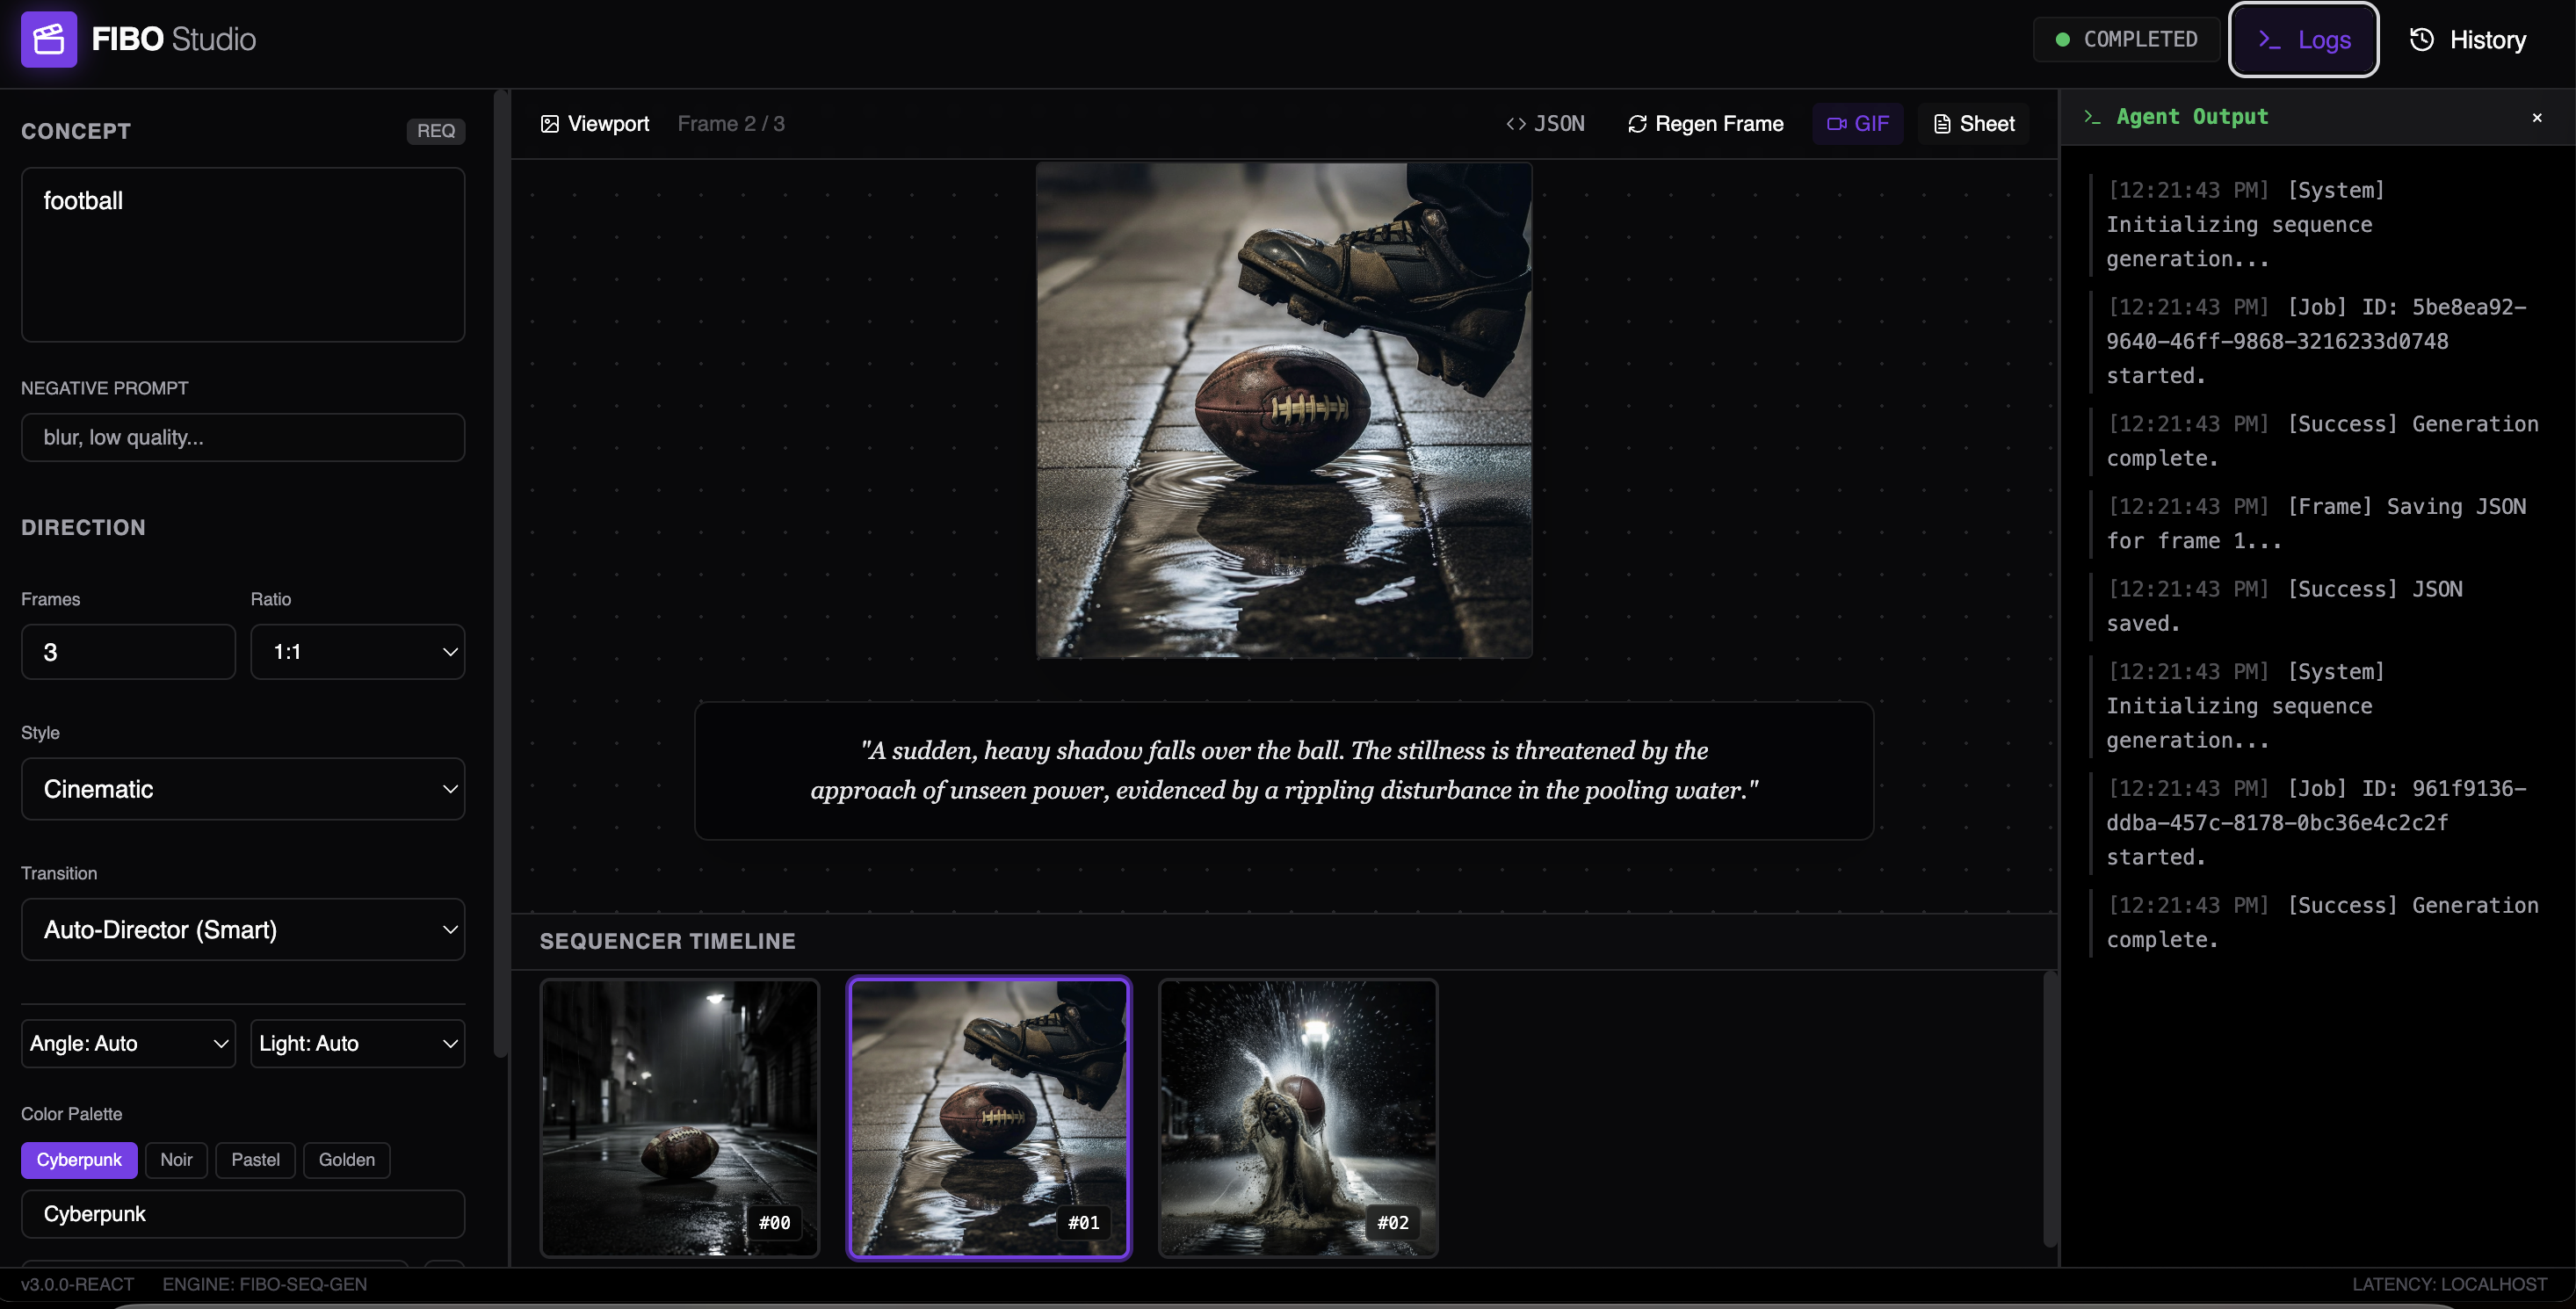The image size is (2576, 1309).
Task: Select timeline frame thumbnail #02
Action: [x=1297, y=1117]
